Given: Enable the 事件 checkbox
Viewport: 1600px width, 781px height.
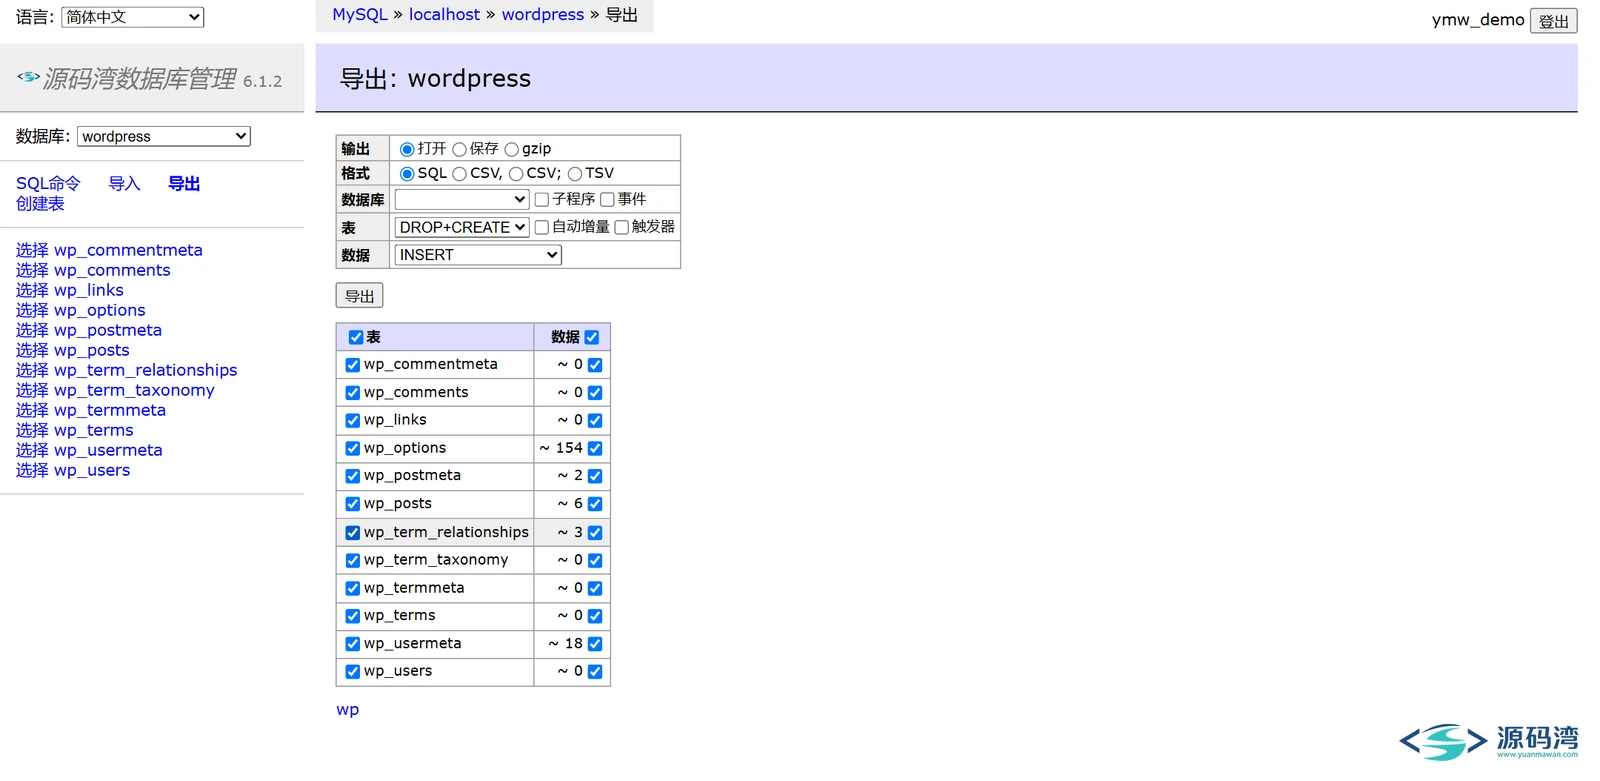Looking at the screenshot, I should (x=607, y=200).
